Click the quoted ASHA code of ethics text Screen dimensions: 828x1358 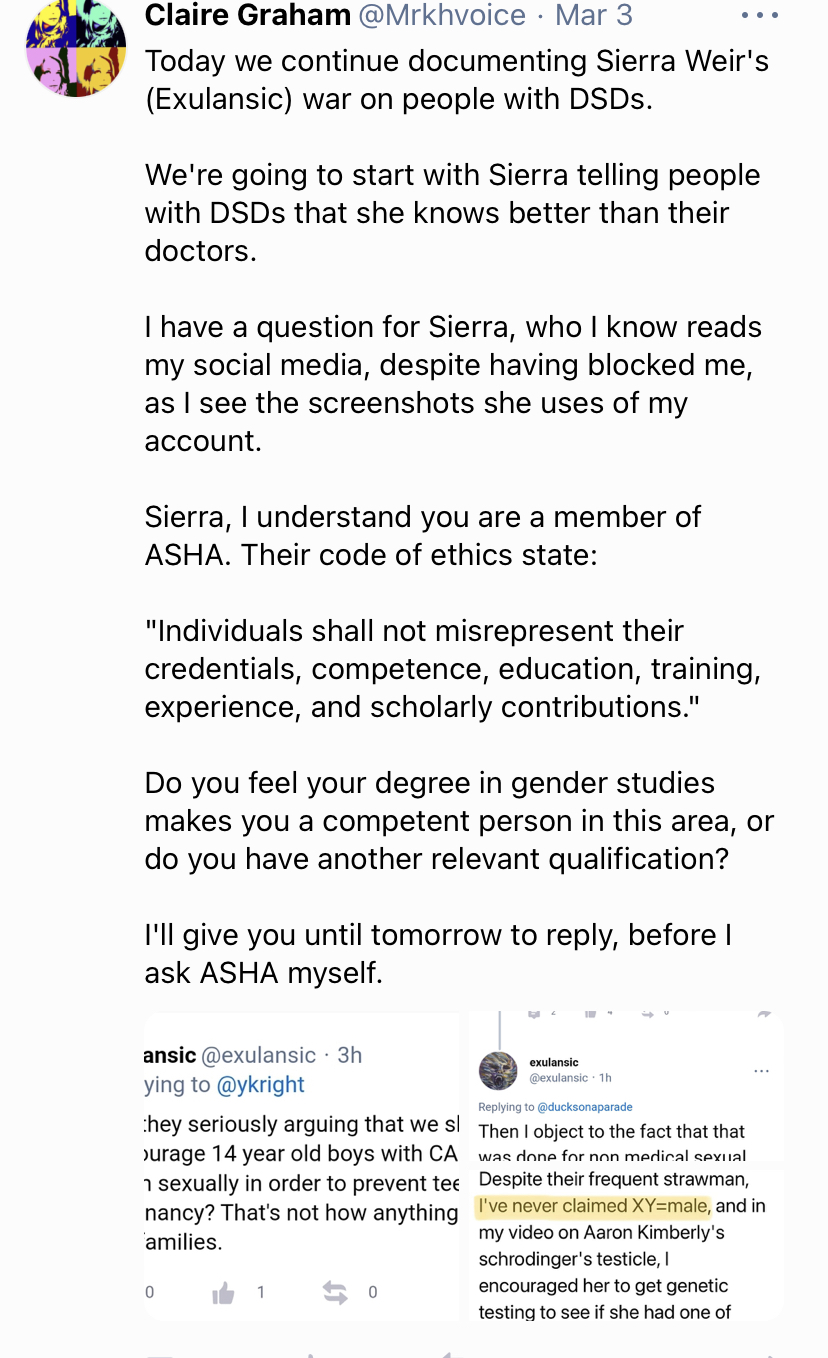(452, 669)
